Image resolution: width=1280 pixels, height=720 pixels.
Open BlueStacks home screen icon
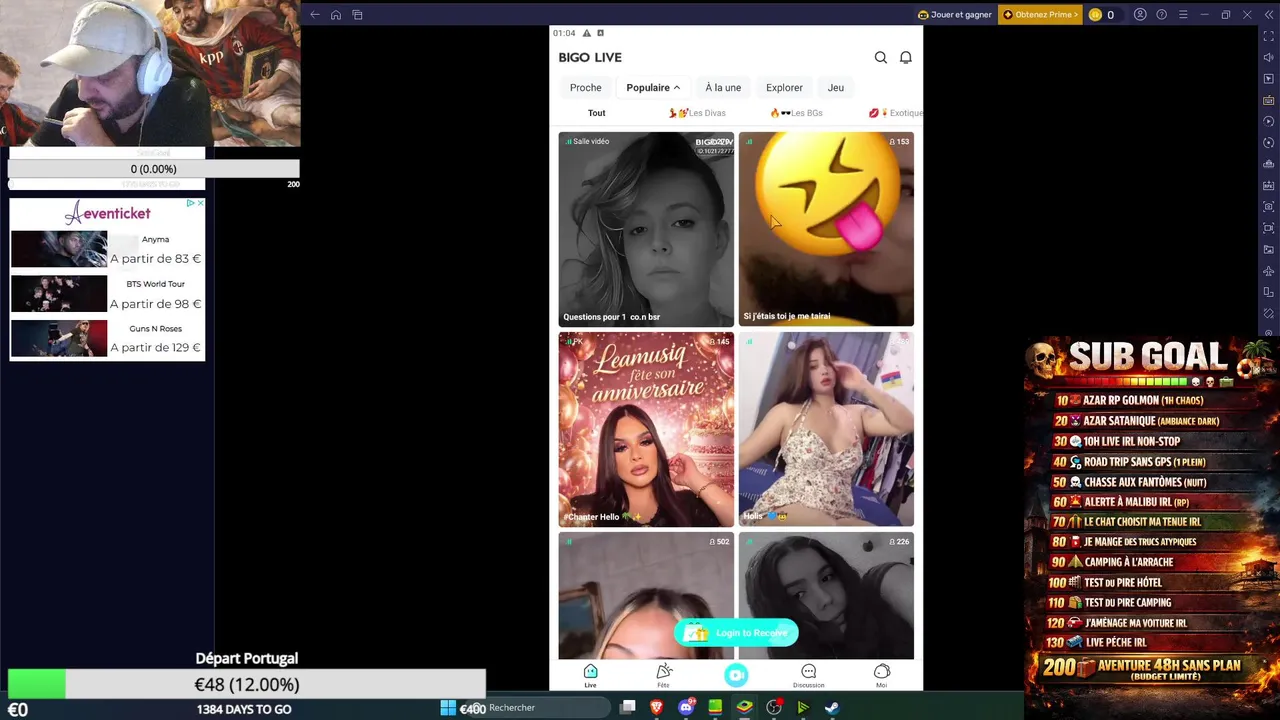[x=336, y=14]
